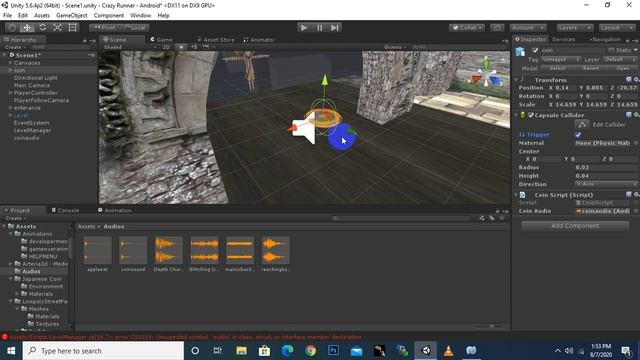Select LevelManager in Hierarchy

(32, 130)
